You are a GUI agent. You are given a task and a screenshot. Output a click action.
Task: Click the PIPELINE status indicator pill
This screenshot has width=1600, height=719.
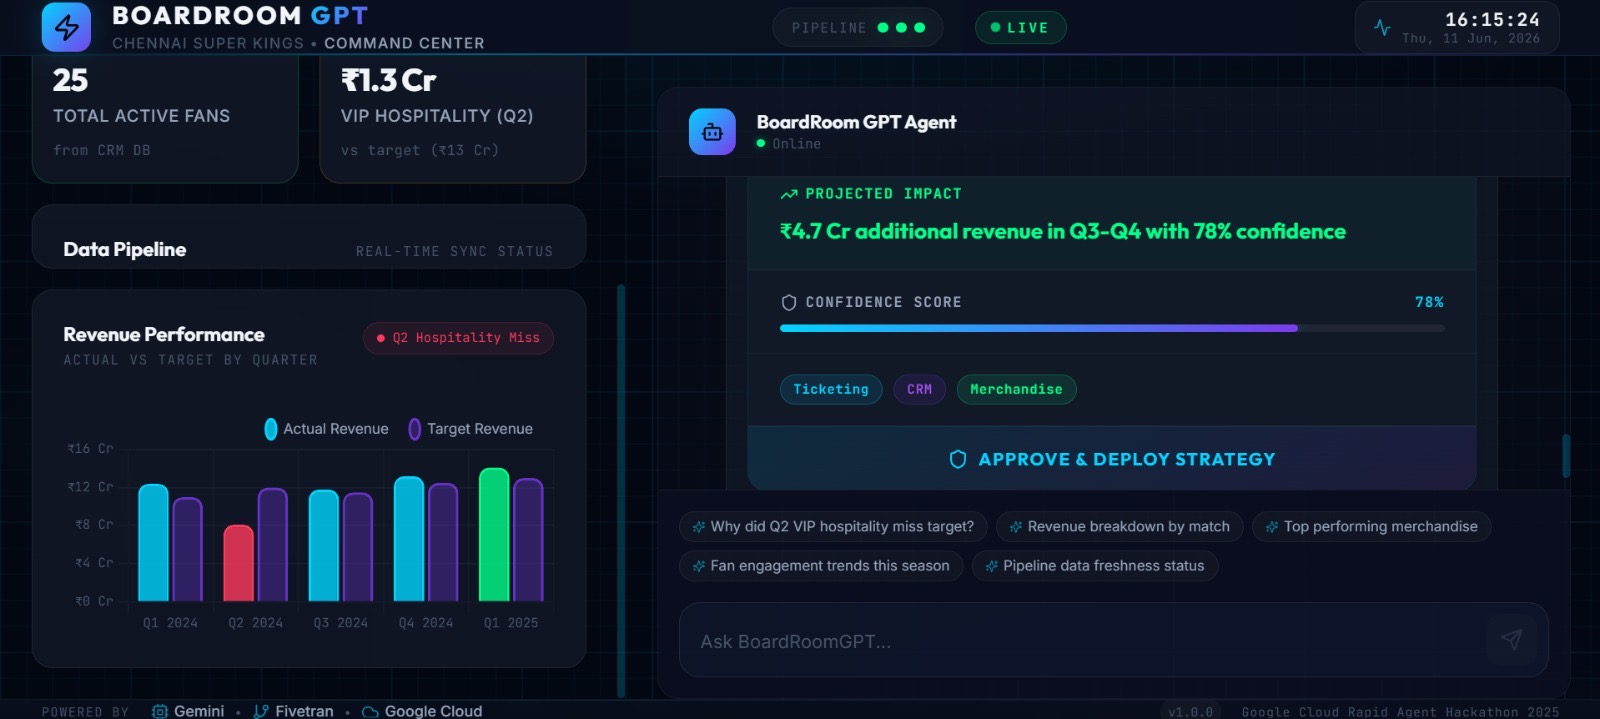coord(858,28)
